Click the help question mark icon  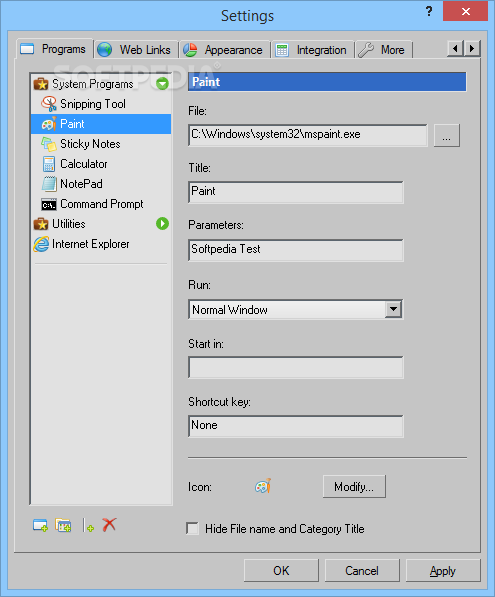point(429,11)
